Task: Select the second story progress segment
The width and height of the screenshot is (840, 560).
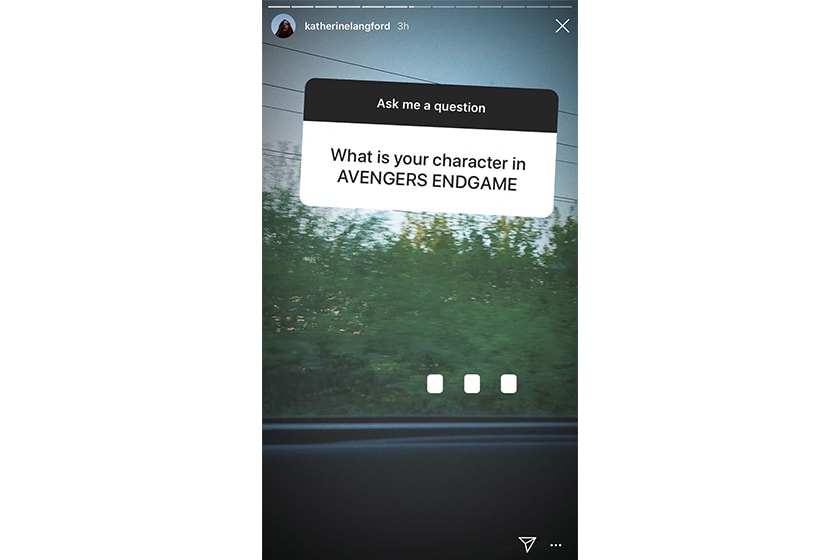Action: (302, 7)
